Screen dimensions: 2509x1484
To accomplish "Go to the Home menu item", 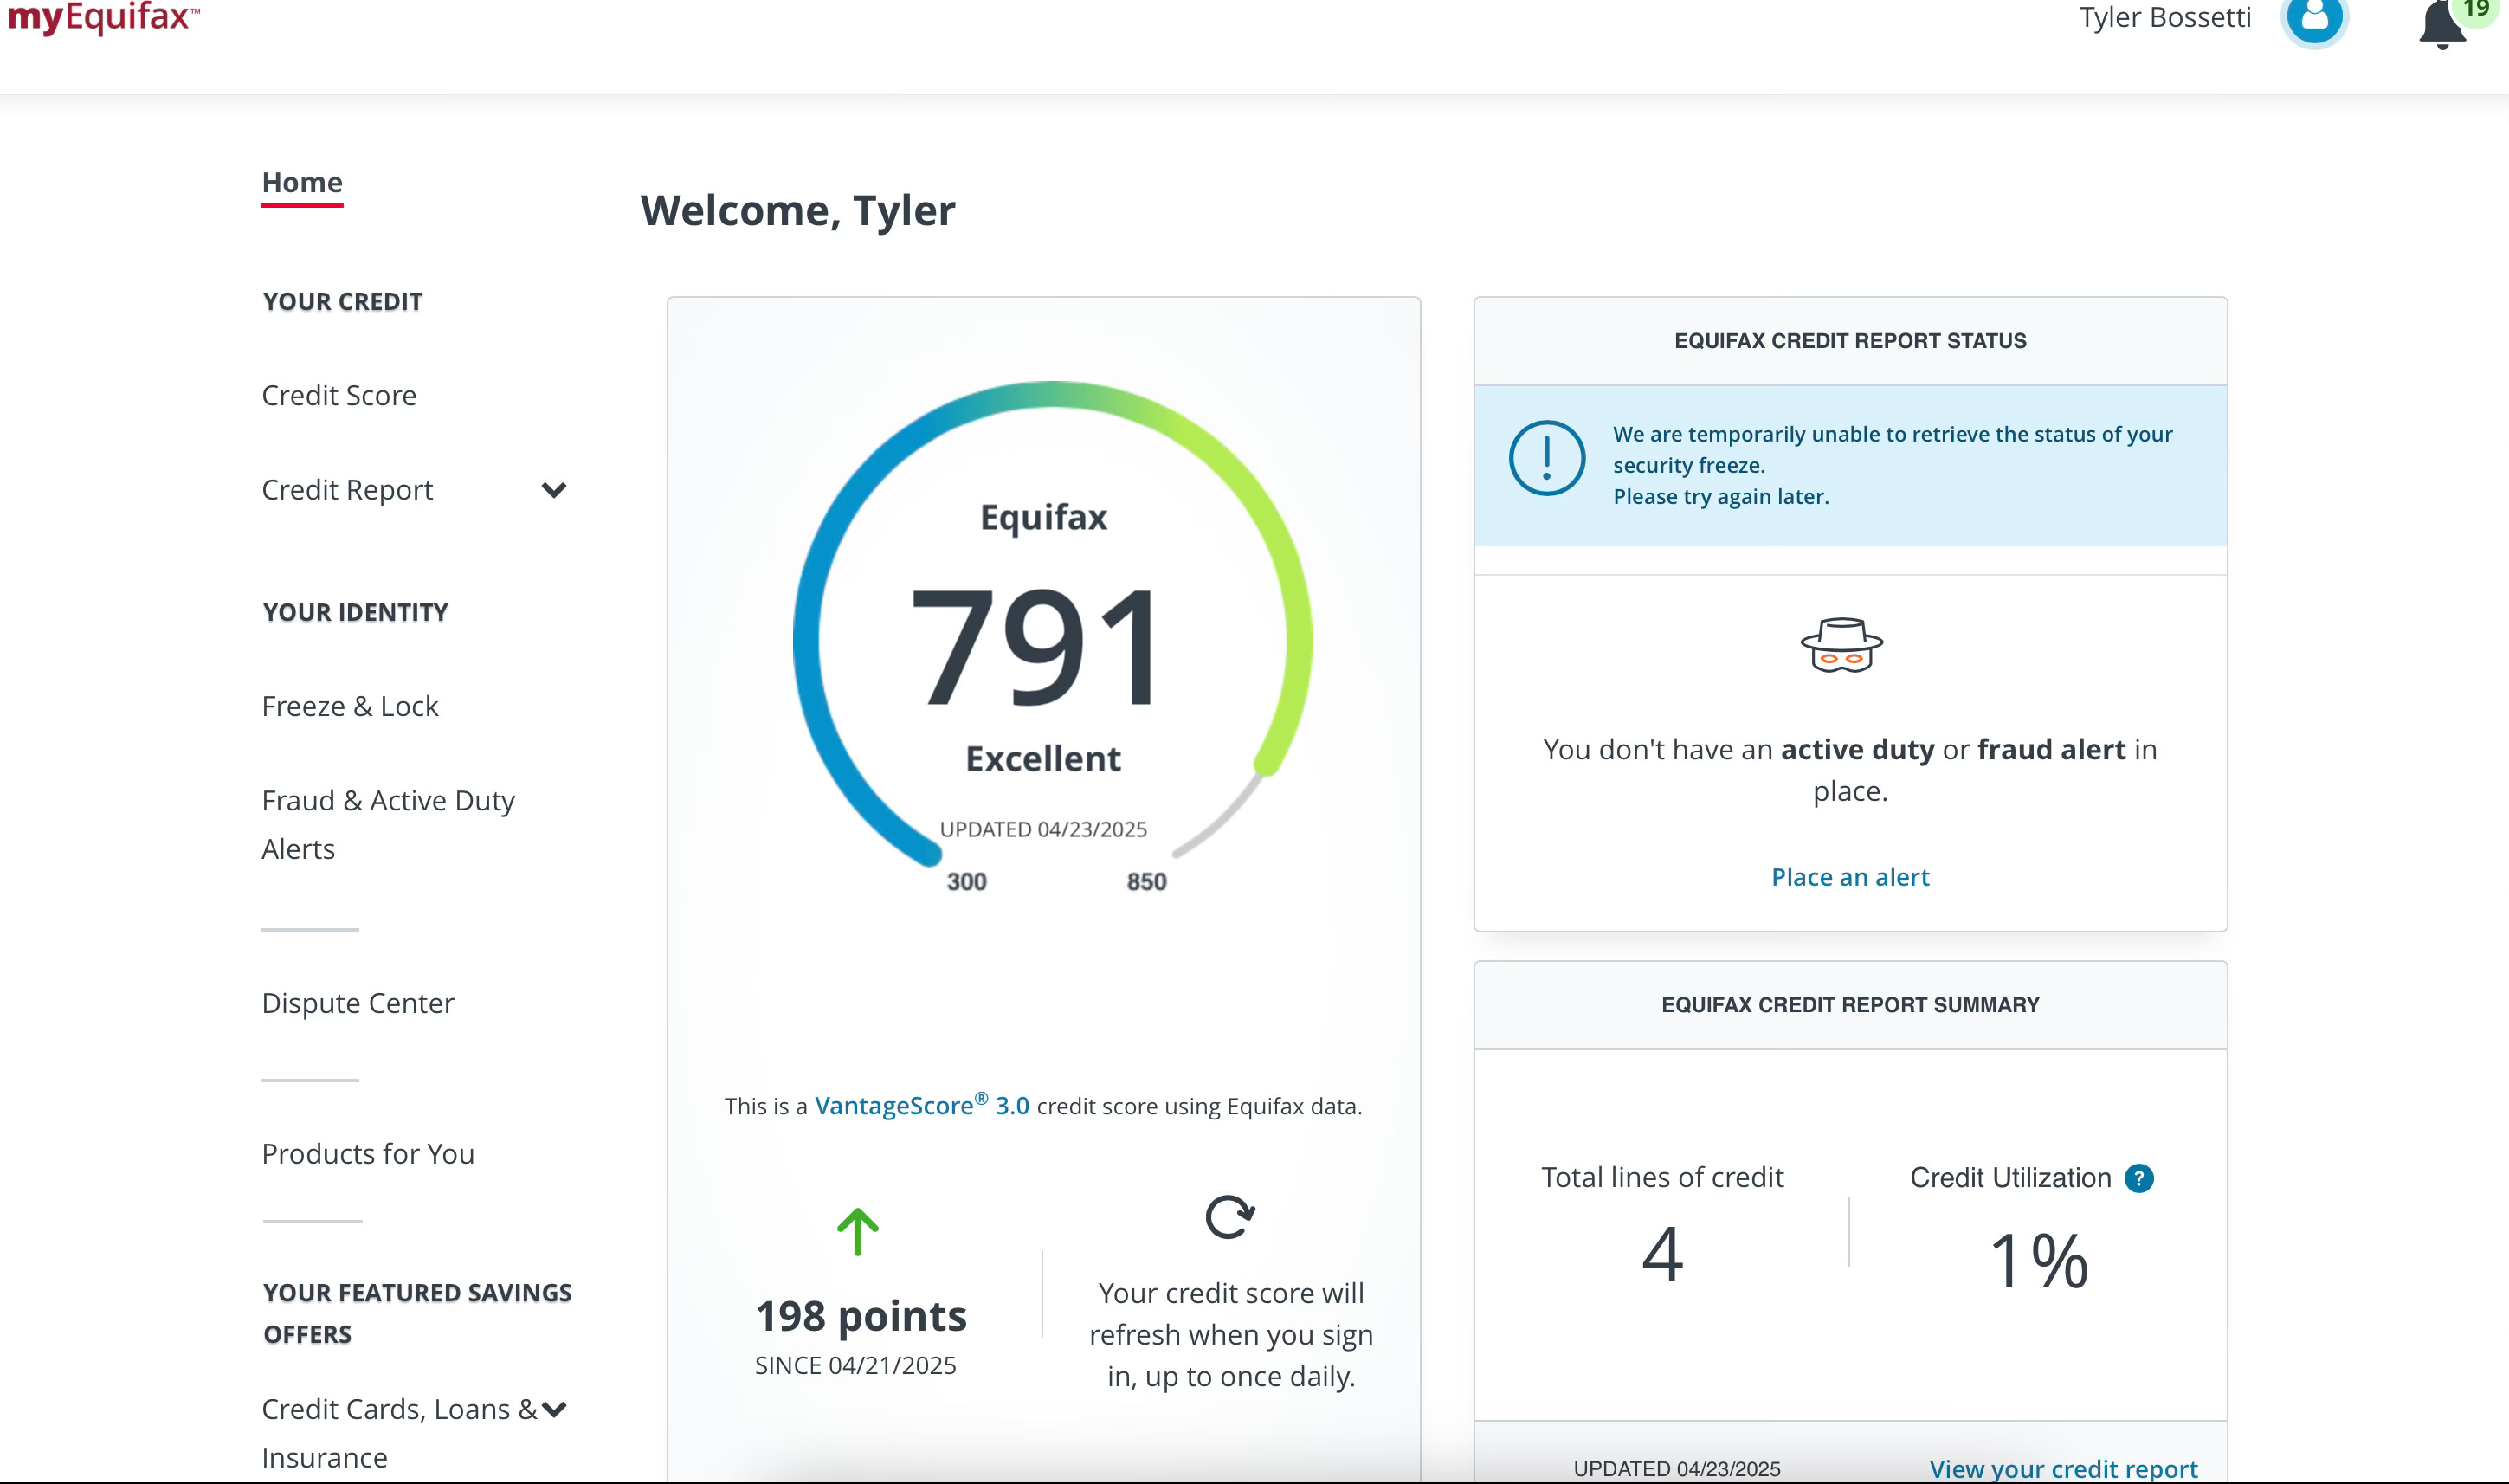I will tap(302, 183).
